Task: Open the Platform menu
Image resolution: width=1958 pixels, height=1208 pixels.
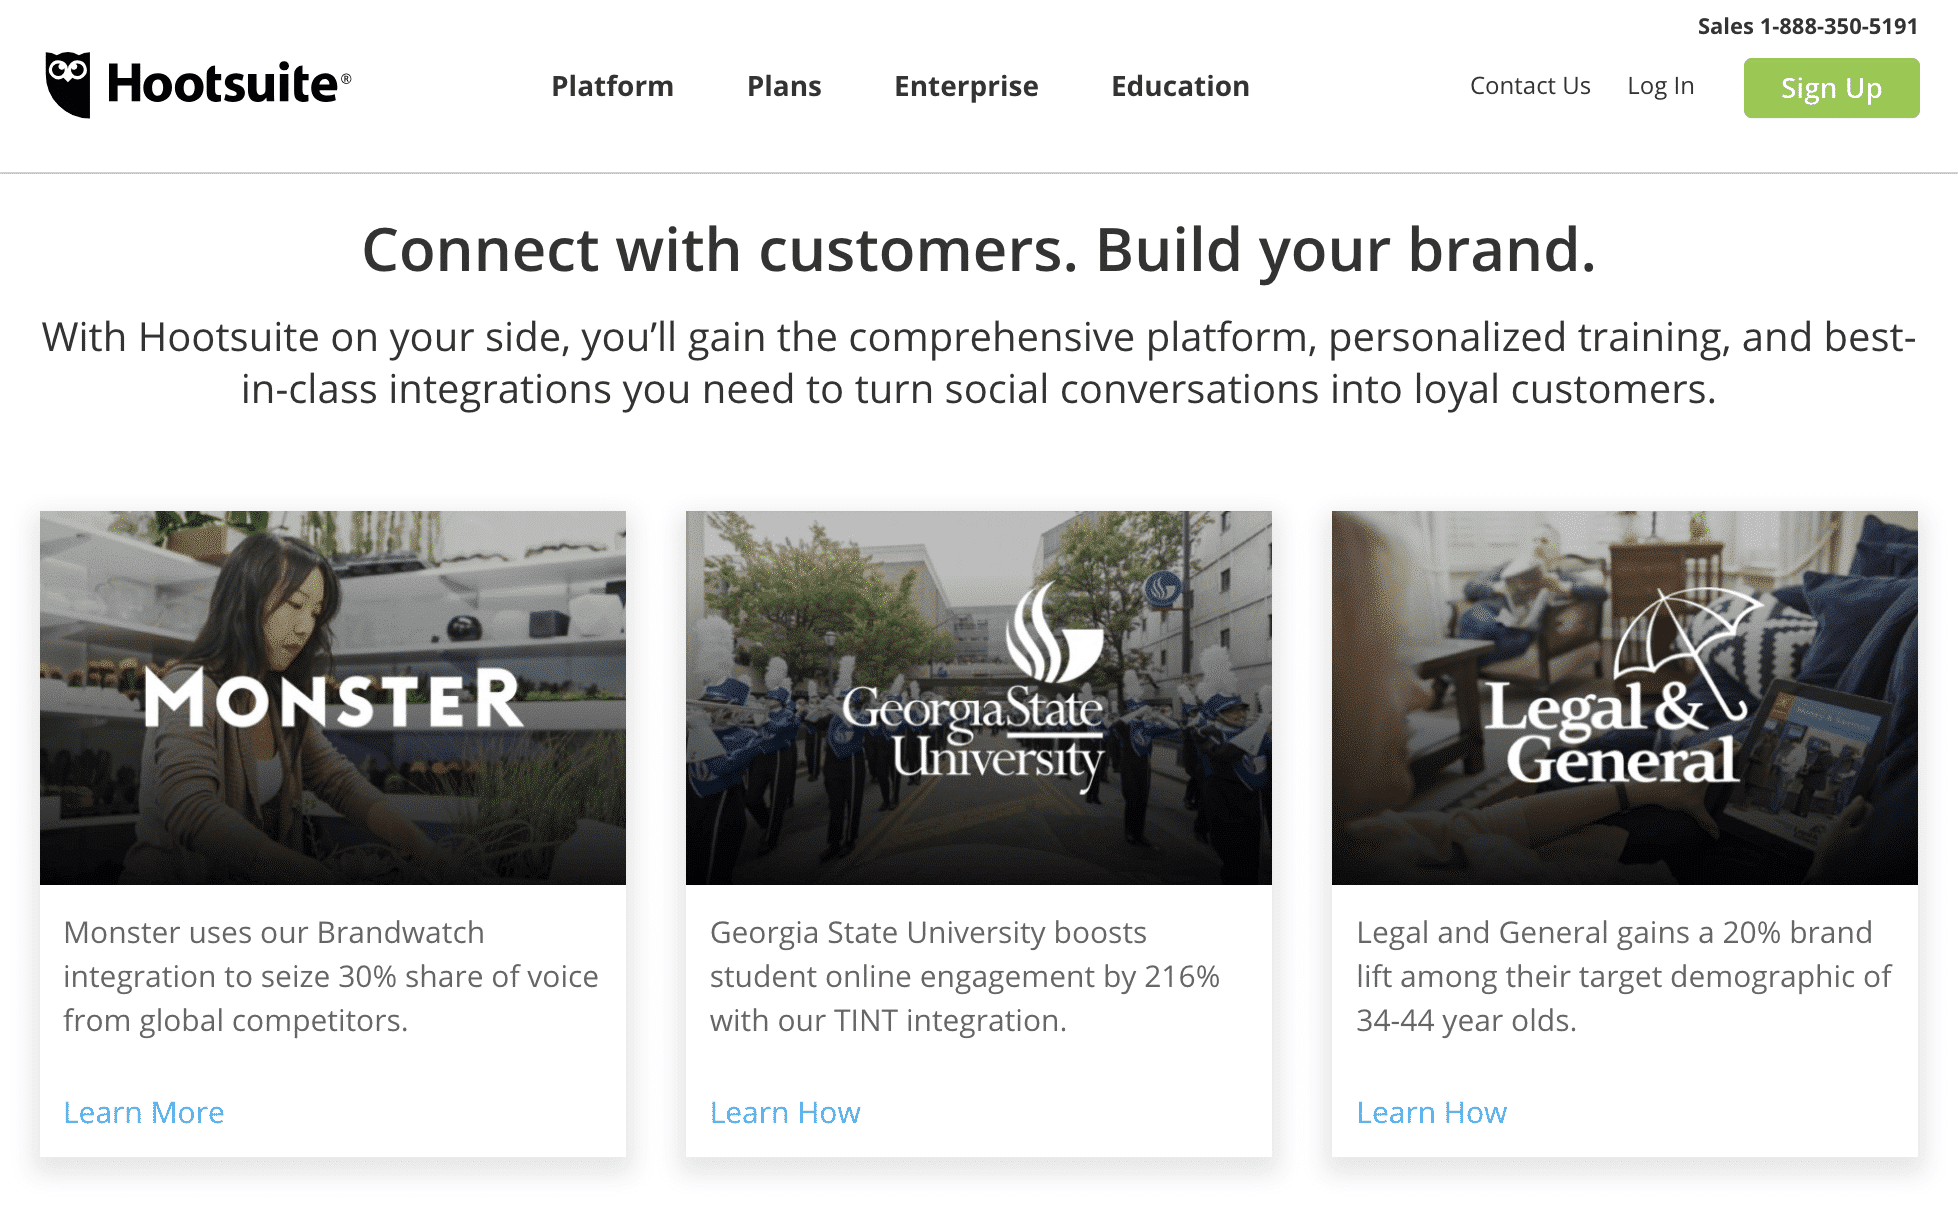Action: (612, 86)
